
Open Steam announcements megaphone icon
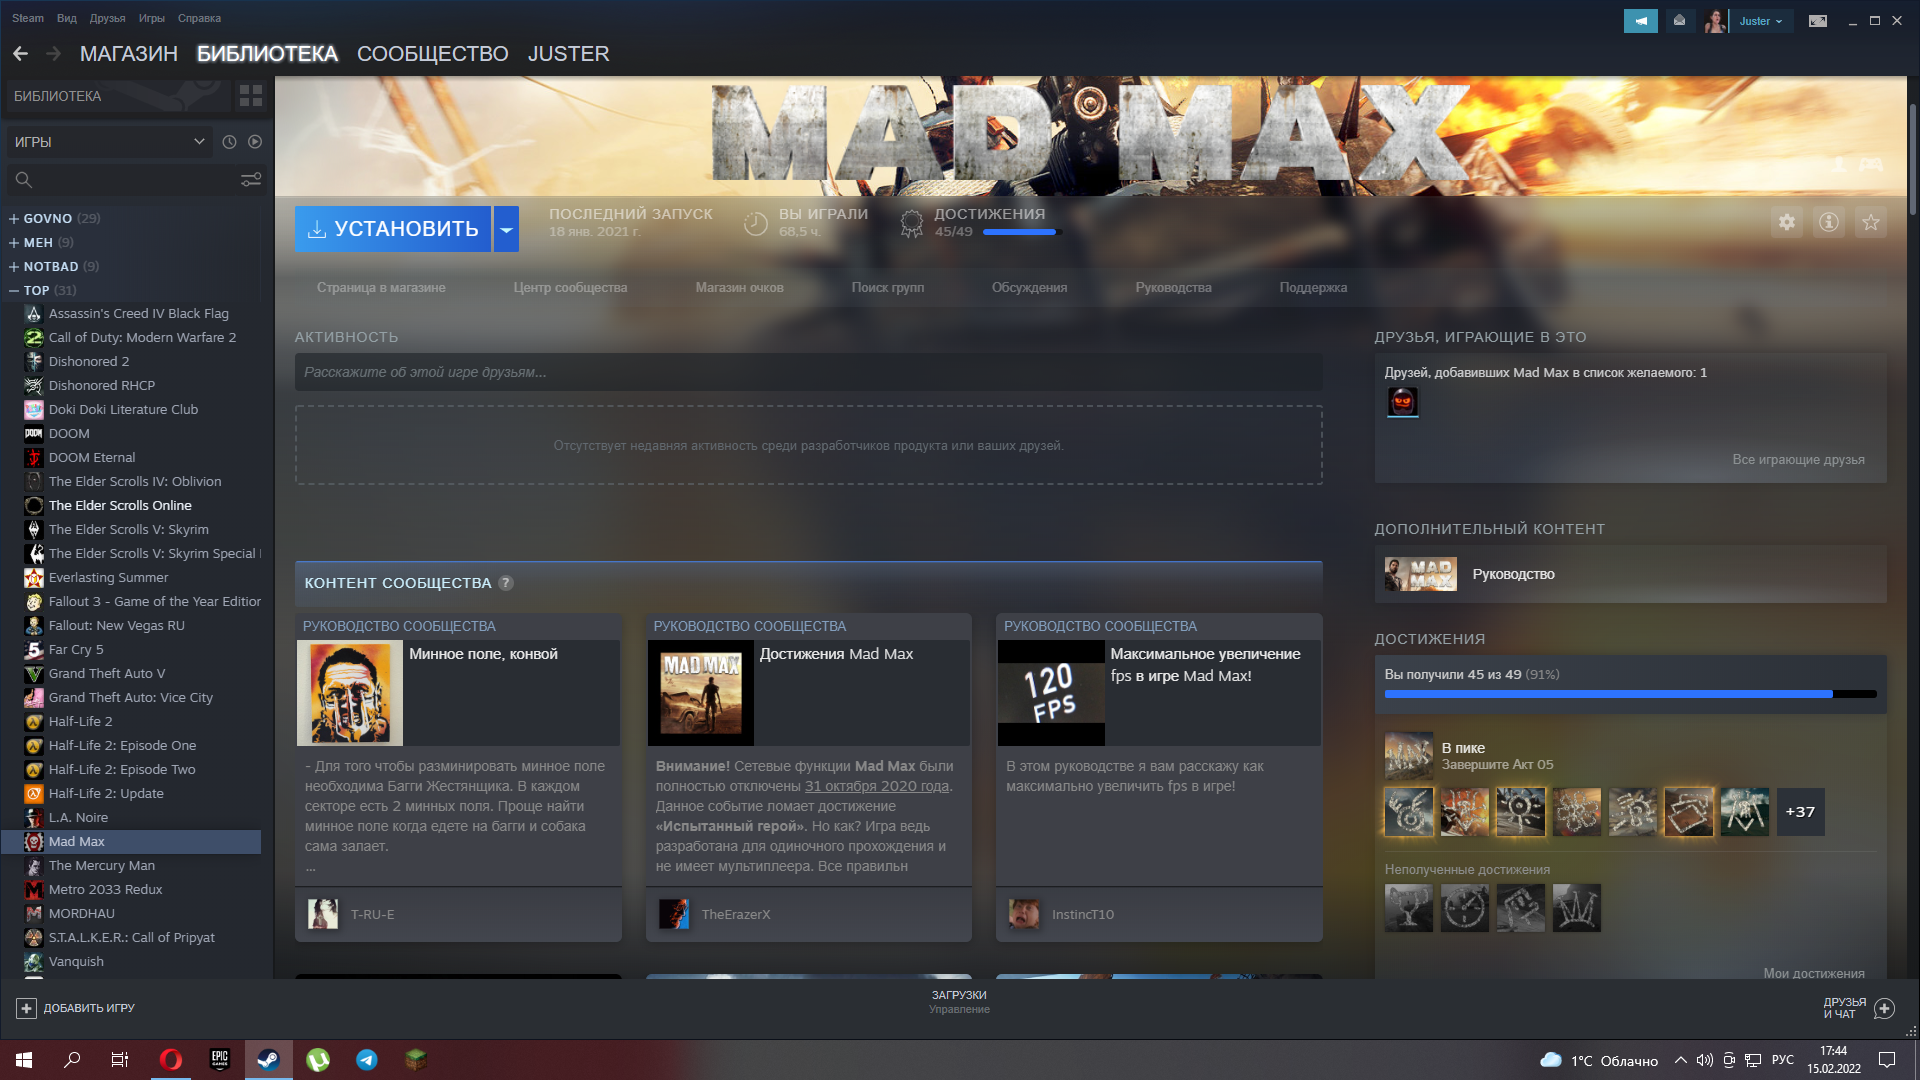coord(1641,21)
